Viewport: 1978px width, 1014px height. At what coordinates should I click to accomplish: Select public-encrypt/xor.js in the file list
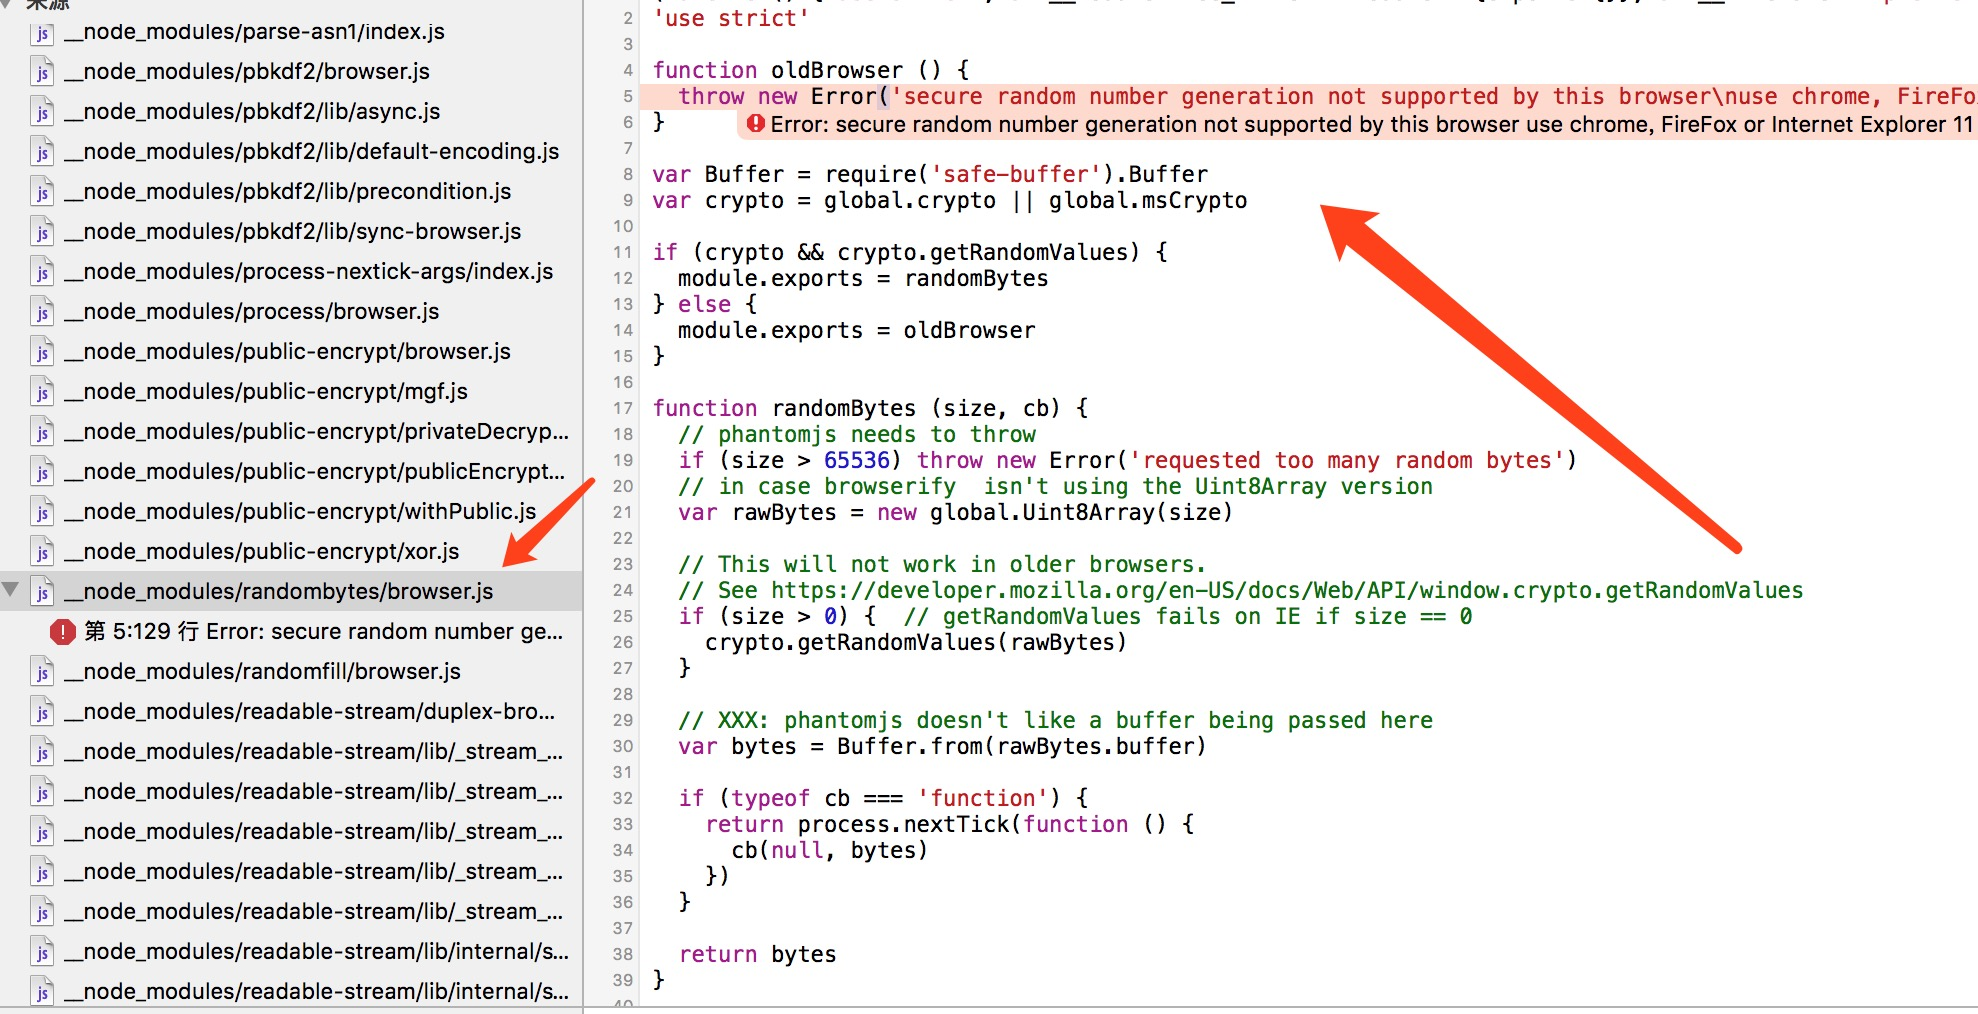(262, 552)
